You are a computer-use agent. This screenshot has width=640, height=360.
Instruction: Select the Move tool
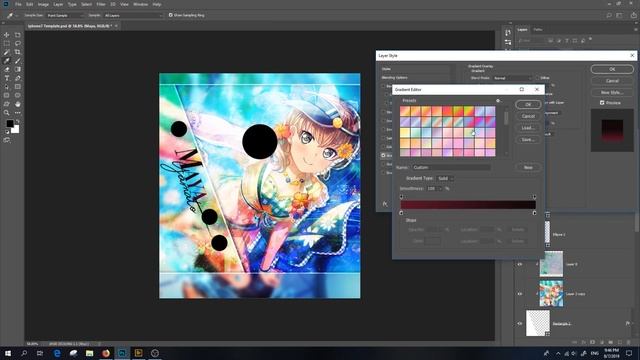(x=7, y=35)
